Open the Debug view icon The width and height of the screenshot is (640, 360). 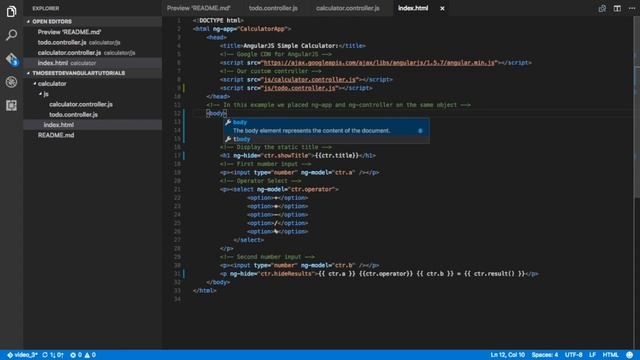coord(11,82)
